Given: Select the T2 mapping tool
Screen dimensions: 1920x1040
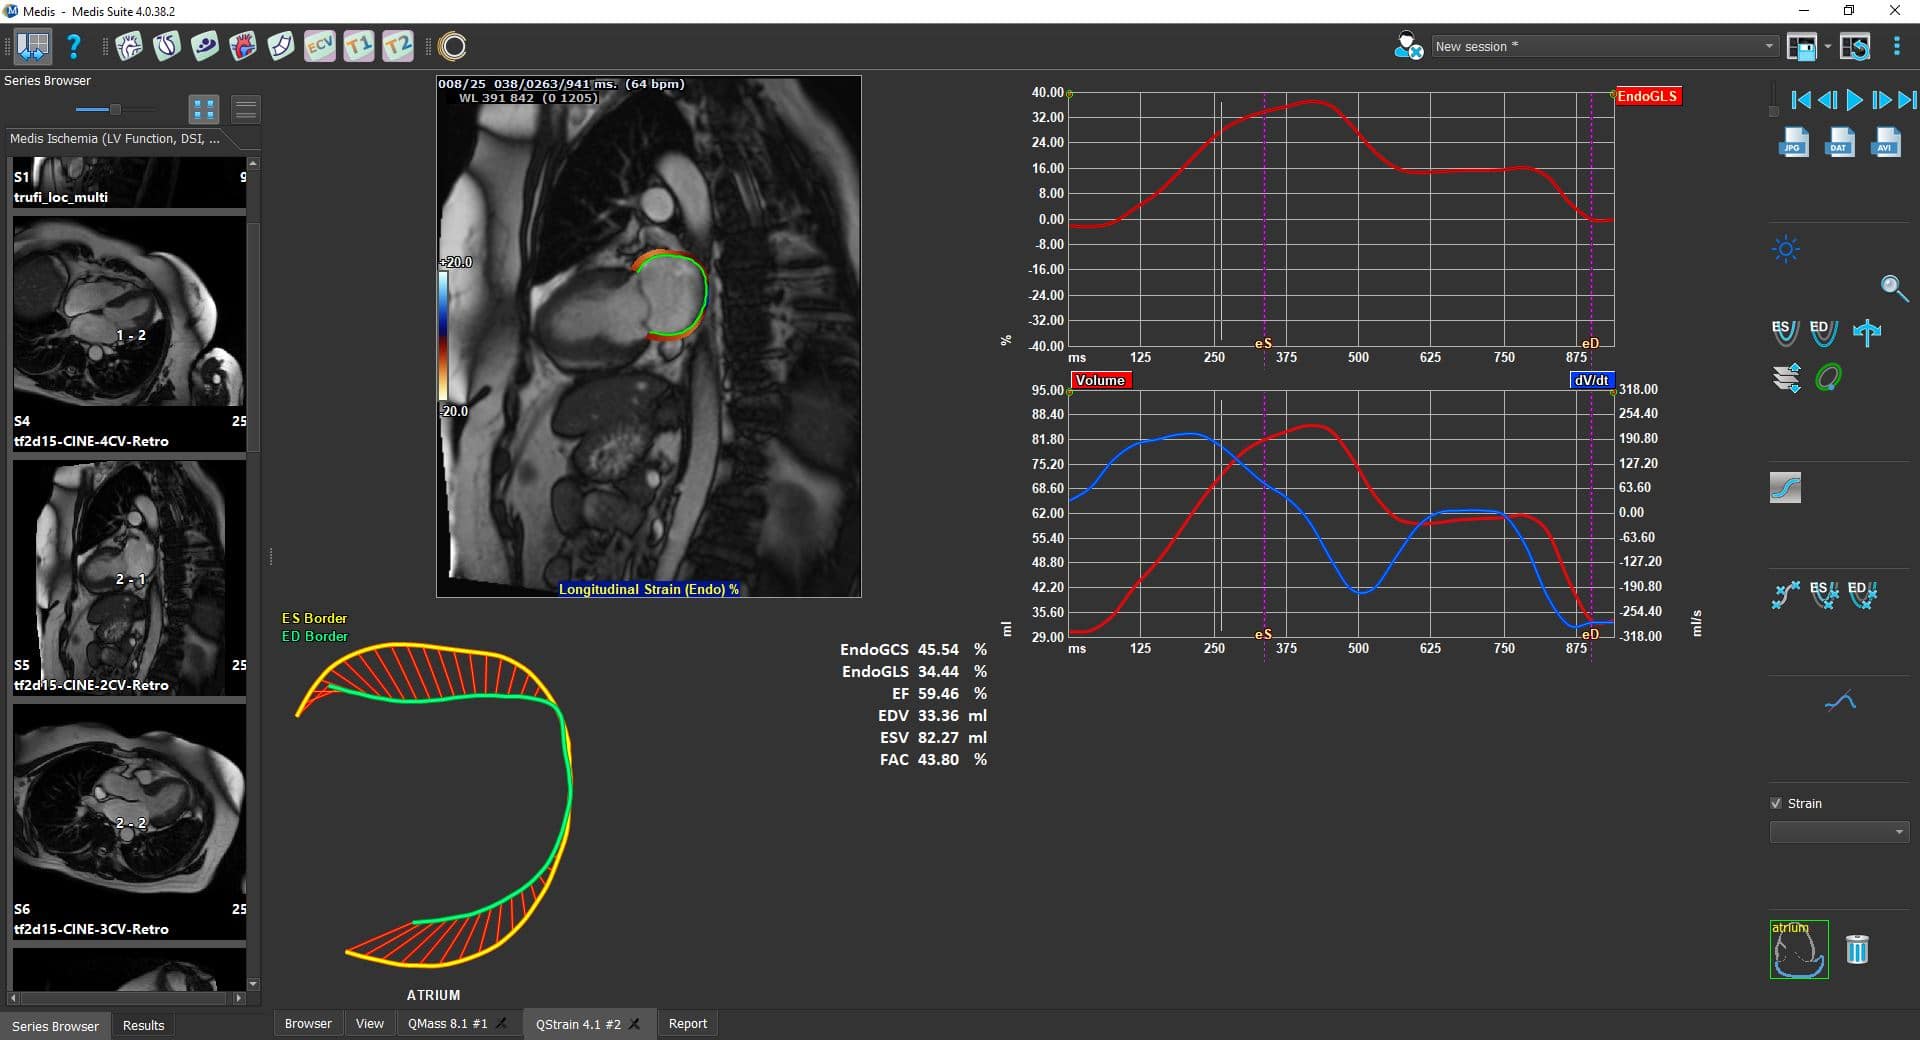Looking at the screenshot, I should [x=396, y=46].
